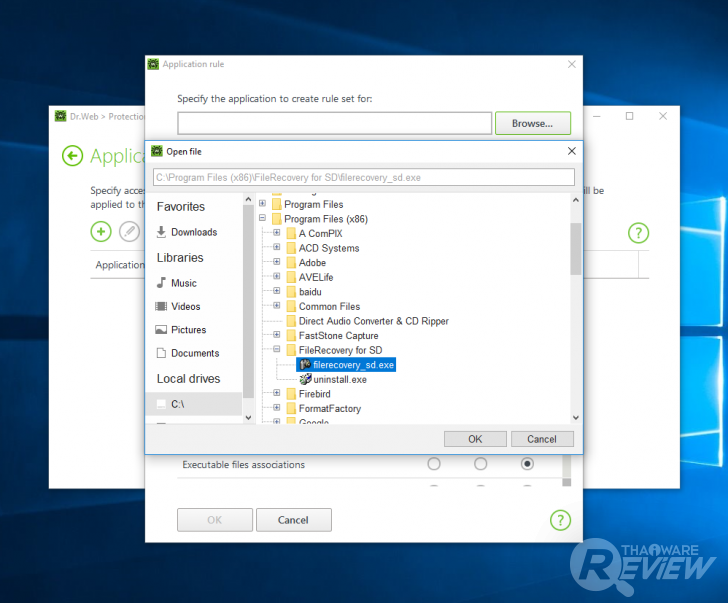Expand the A ComPIX tree node
This screenshot has width=728, height=603.
[x=277, y=233]
